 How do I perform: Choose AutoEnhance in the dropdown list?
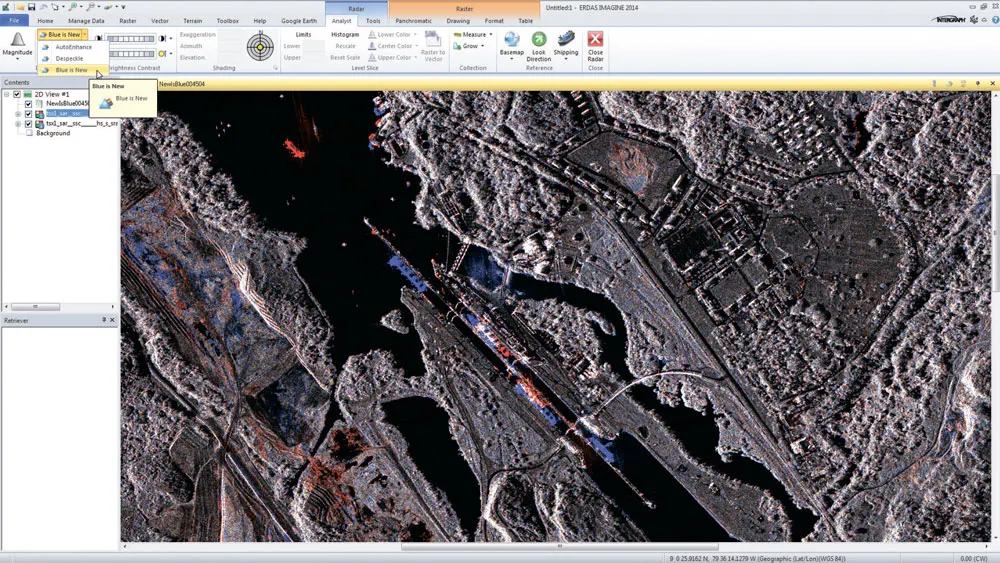[x=73, y=47]
